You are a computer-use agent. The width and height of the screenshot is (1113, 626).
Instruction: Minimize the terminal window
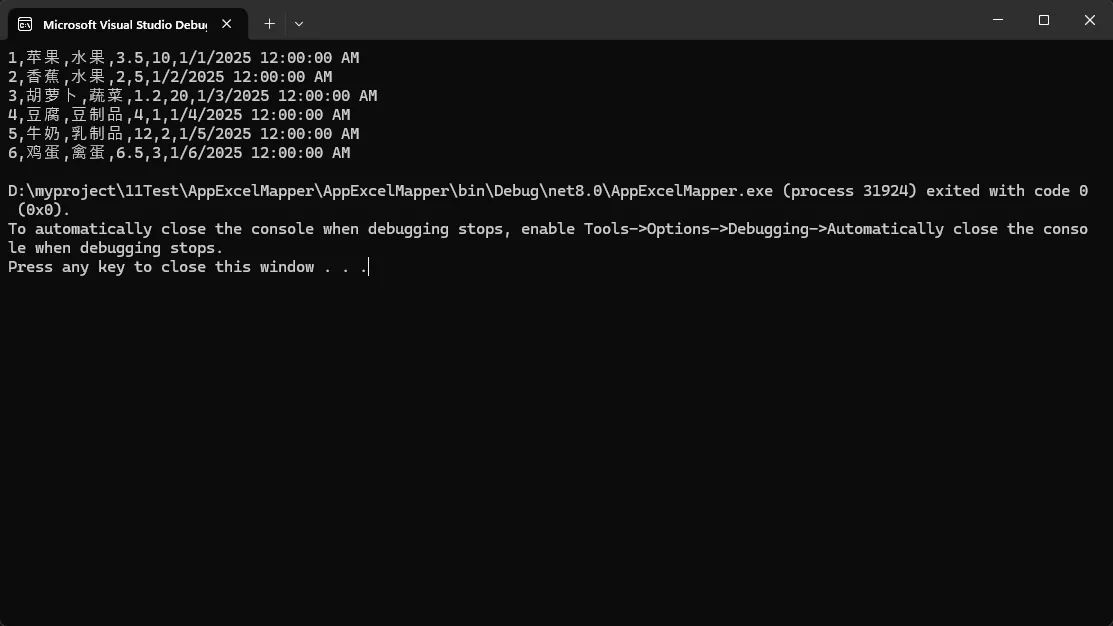pos(998,20)
